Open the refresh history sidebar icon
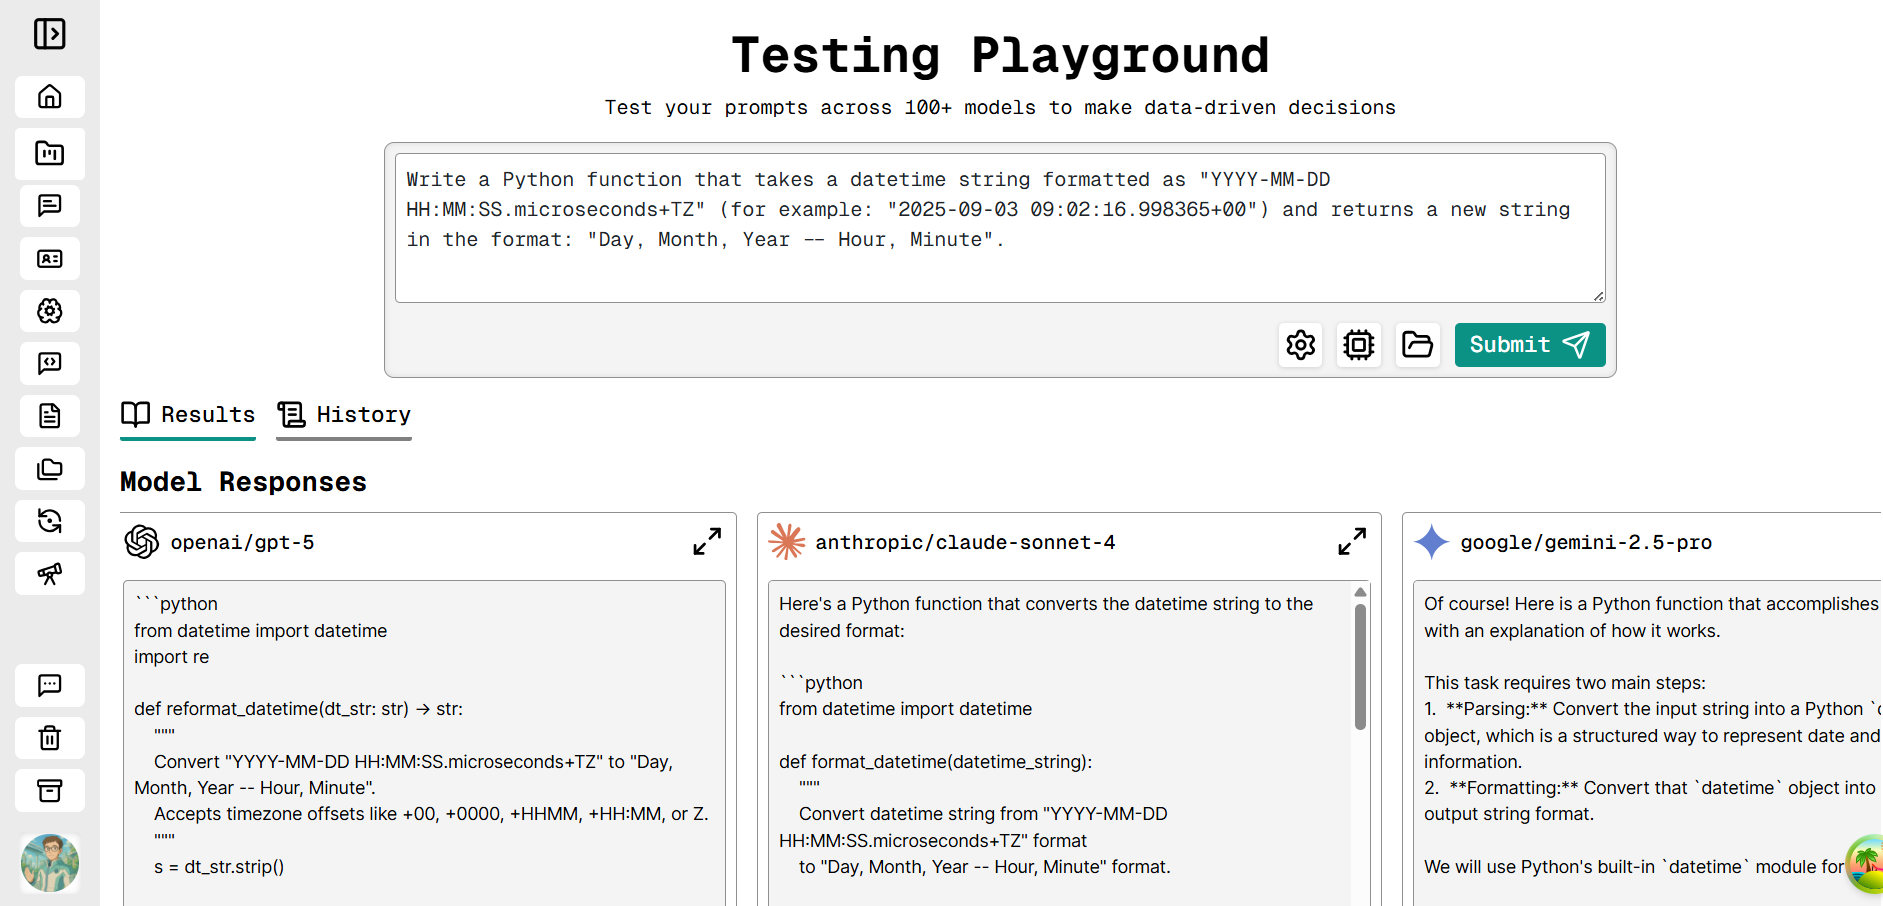Screen dimensions: 1883x906 pos(49,521)
